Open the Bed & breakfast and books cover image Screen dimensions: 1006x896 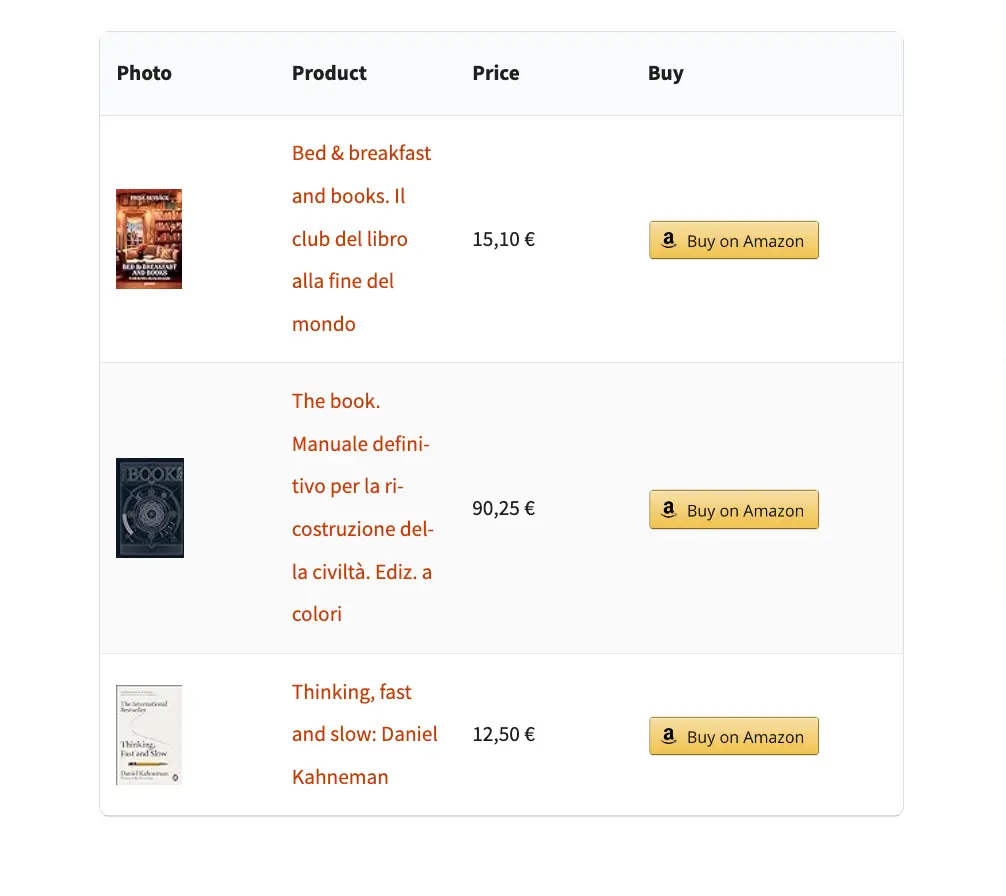tap(149, 239)
